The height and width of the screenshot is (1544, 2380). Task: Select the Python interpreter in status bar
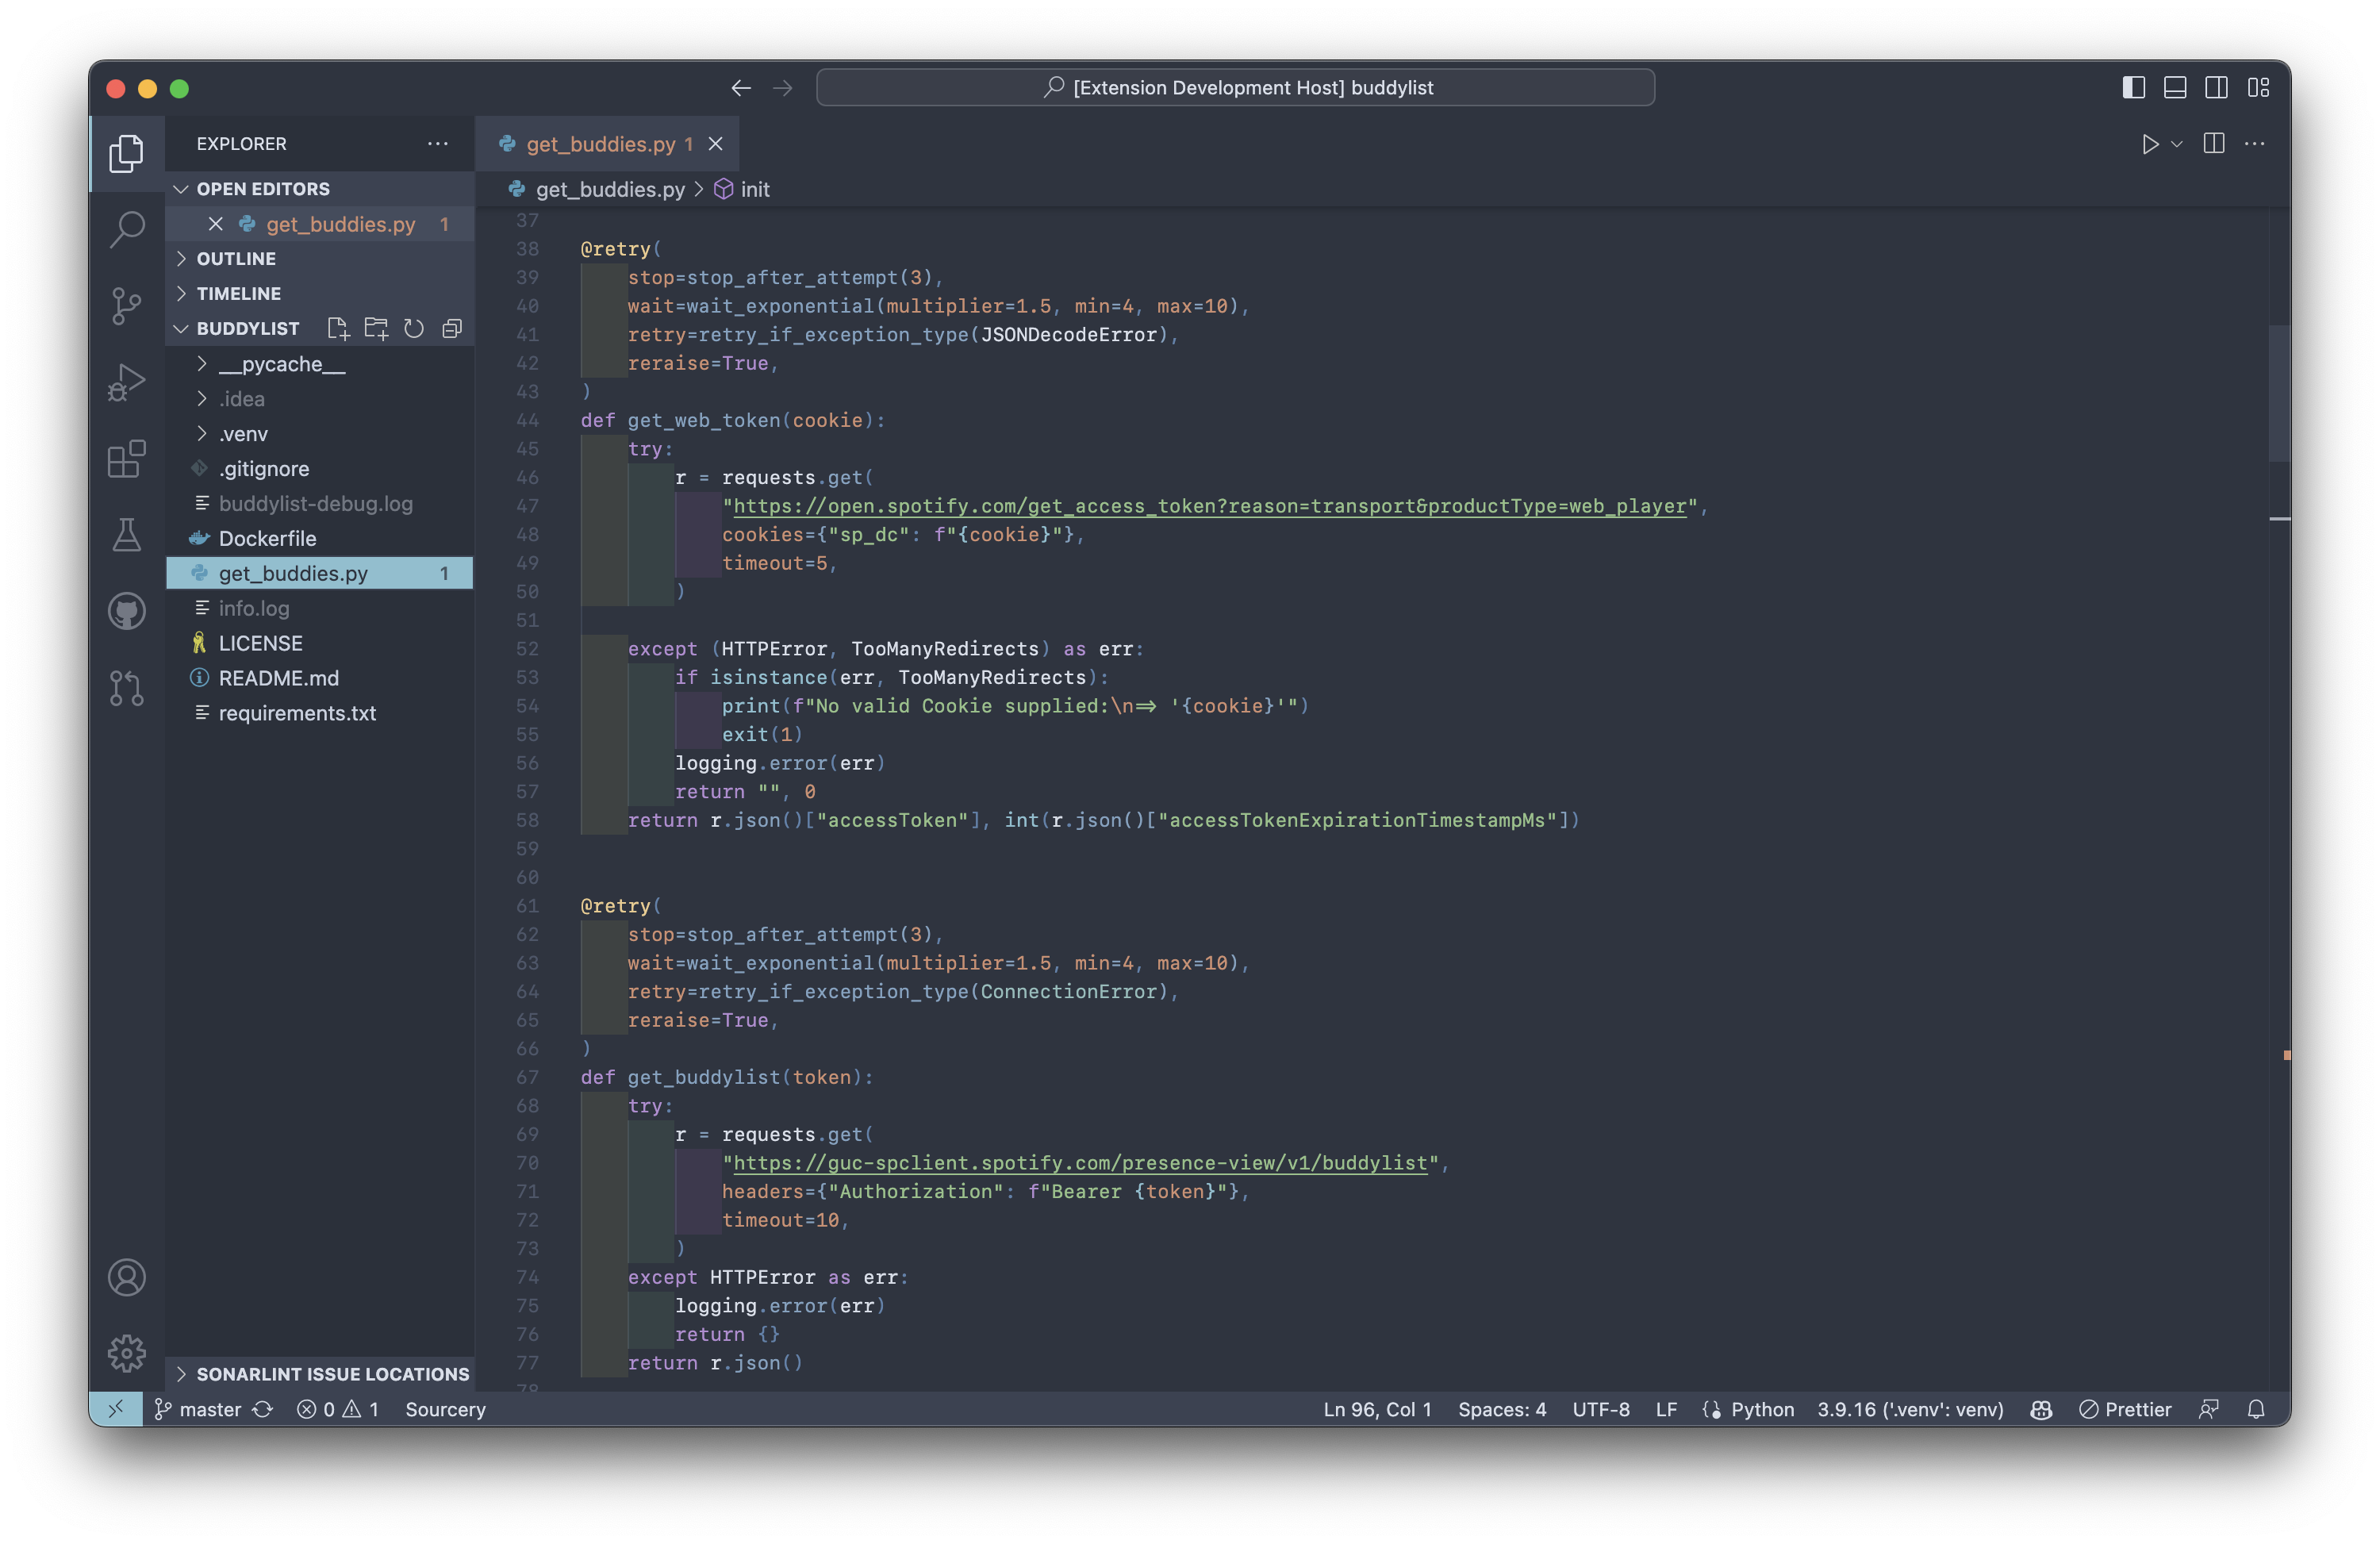pos(1910,1409)
